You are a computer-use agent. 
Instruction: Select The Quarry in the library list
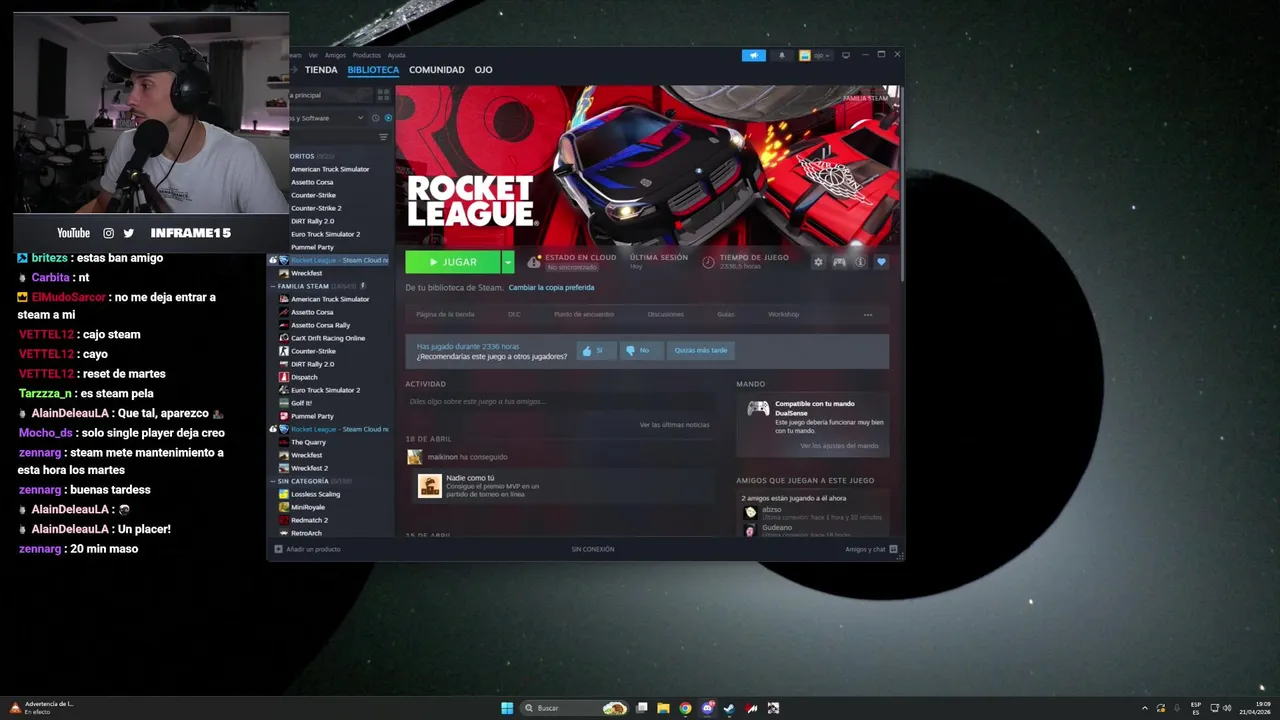tap(308, 442)
